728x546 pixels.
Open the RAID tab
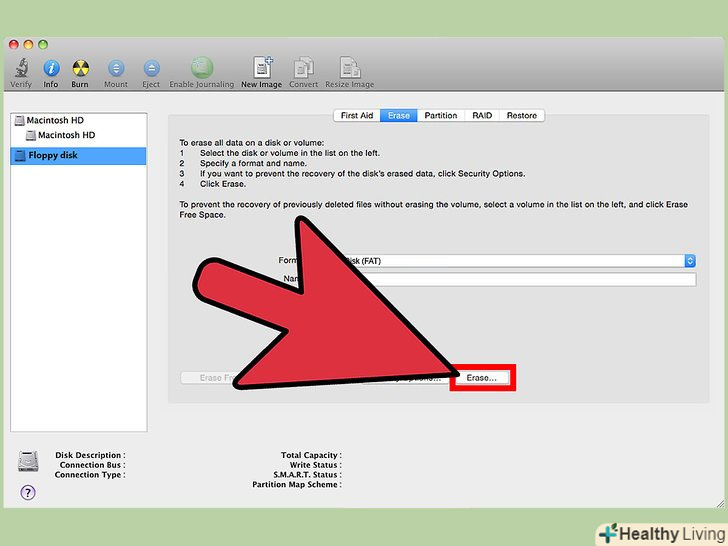[482, 116]
